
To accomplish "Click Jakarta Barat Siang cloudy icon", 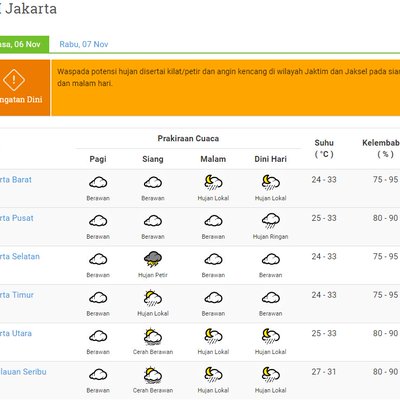I will pos(153,182).
